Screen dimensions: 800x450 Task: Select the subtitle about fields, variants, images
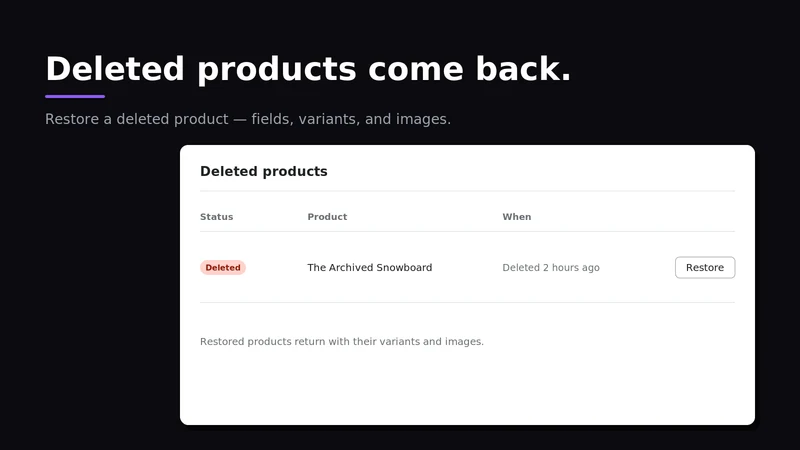[248, 119]
